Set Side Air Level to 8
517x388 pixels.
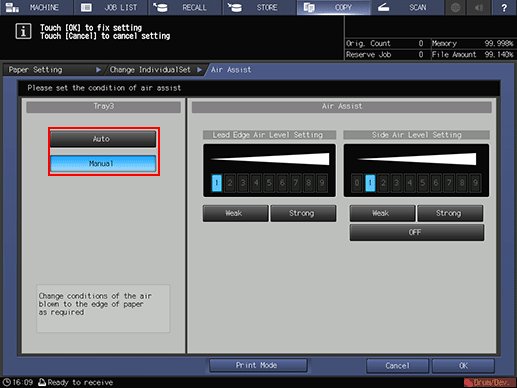462,183
